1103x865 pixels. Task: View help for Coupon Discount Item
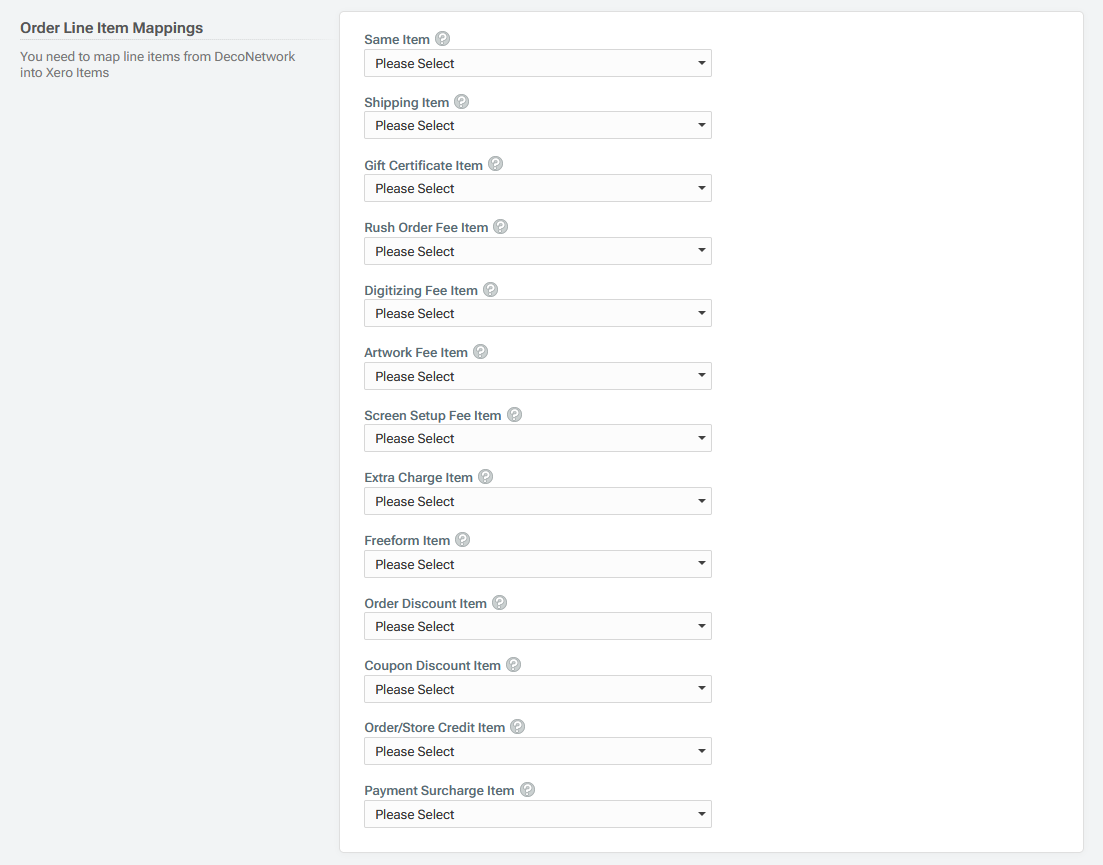[x=514, y=665]
